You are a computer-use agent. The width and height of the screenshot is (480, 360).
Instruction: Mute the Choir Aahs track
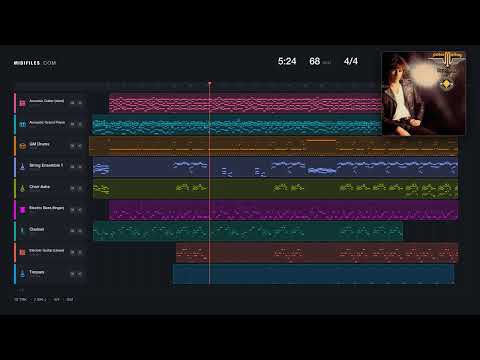coord(72,188)
